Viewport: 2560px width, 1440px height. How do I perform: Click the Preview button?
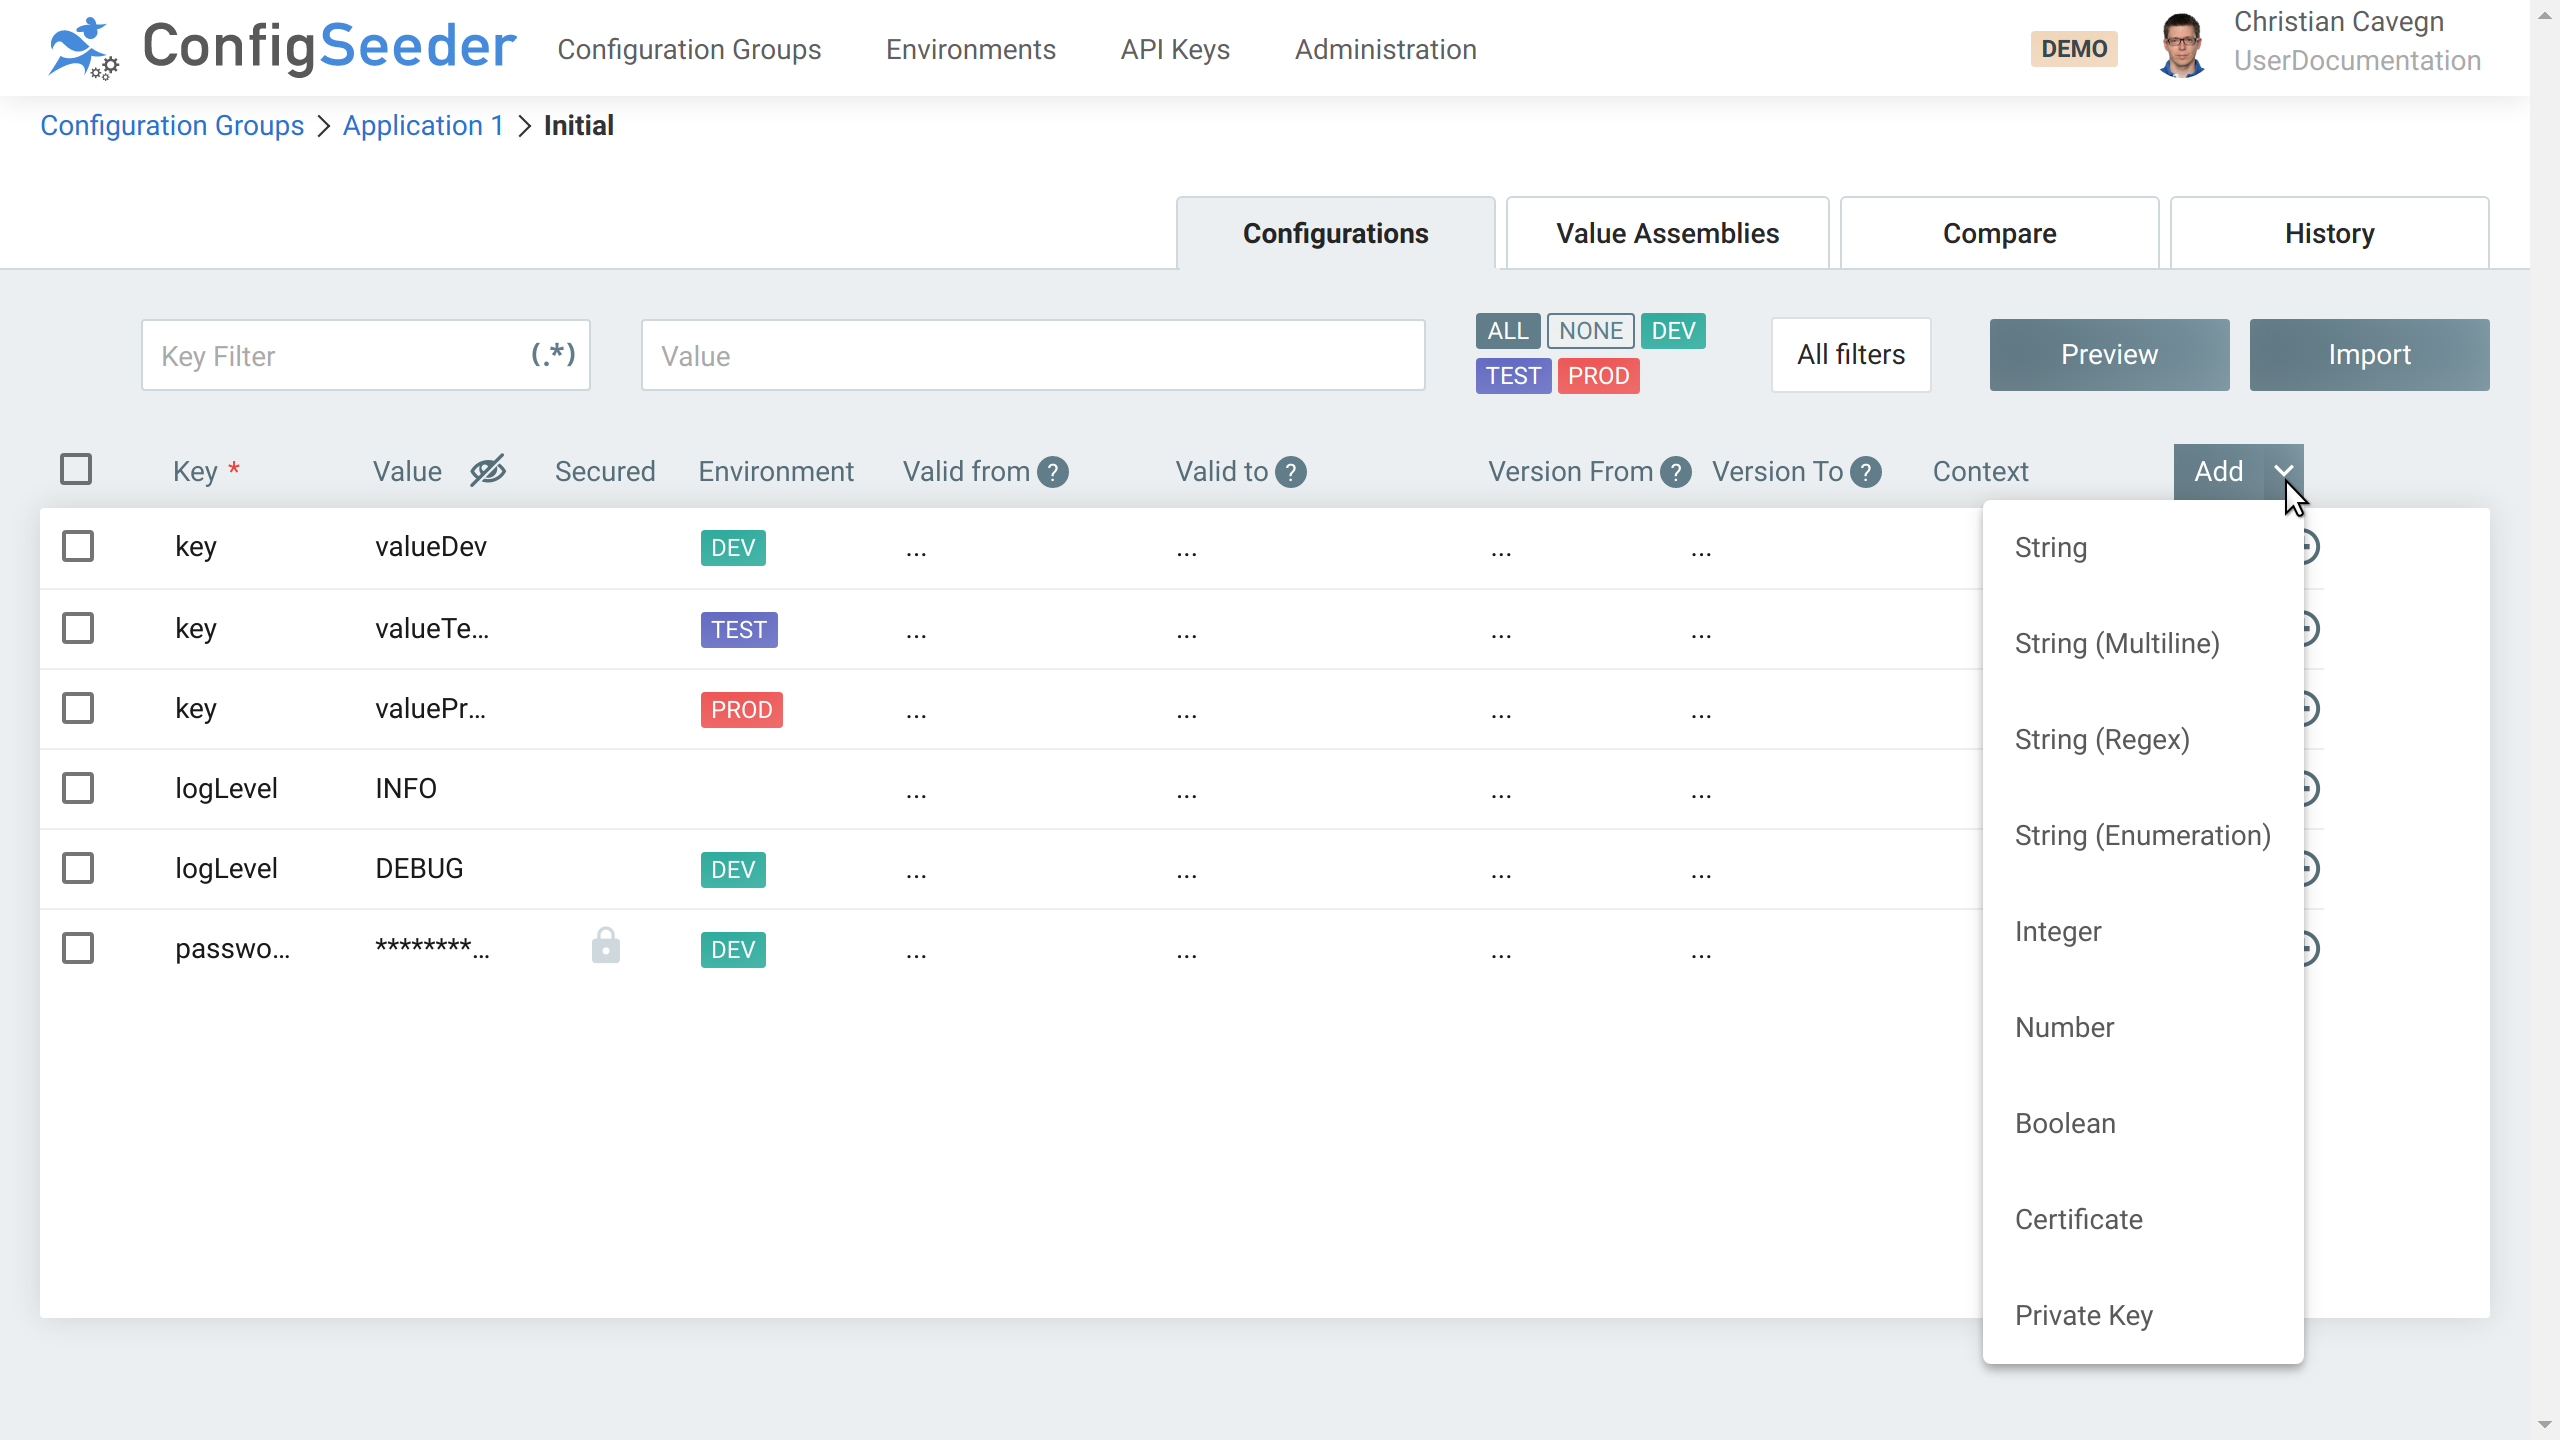pyautogui.click(x=2109, y=354)
